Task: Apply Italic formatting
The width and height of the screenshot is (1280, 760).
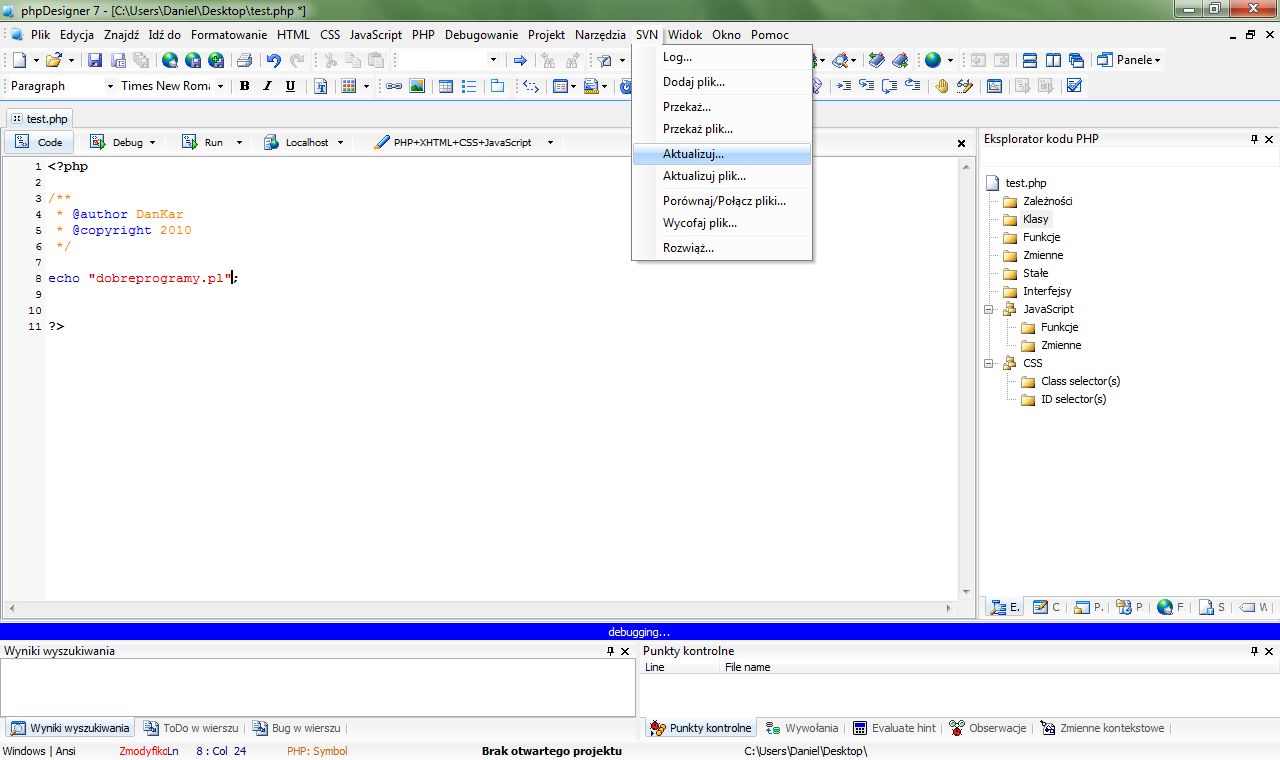Action: (x=267, y=86)
